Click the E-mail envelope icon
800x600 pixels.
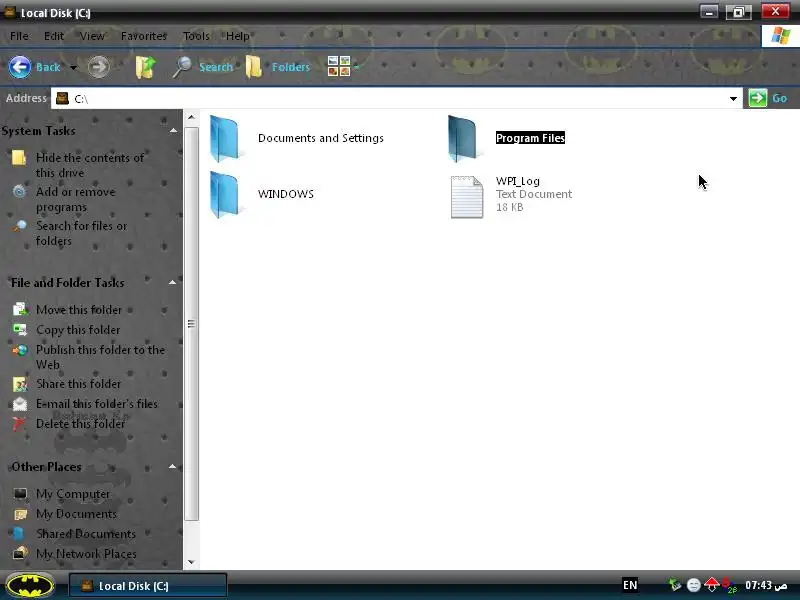19,404
